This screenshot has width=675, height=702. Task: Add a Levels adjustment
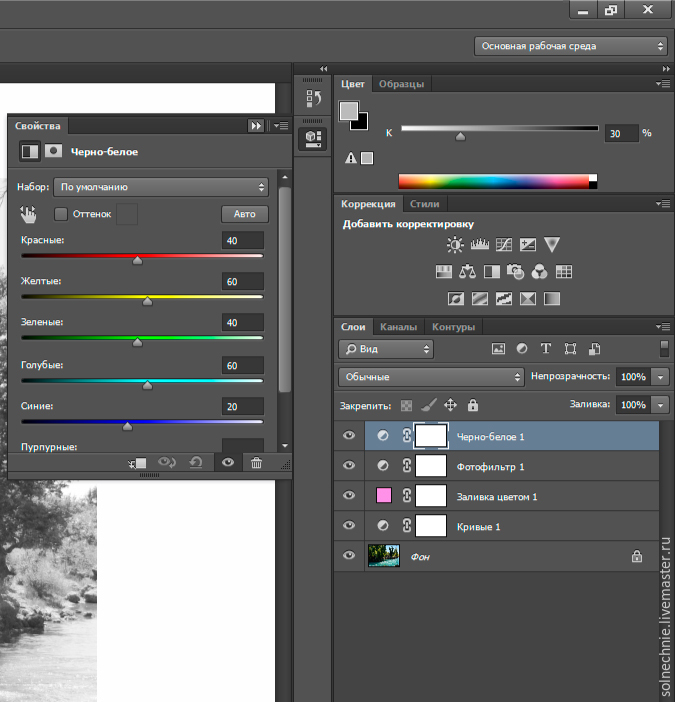click(479, 244)
